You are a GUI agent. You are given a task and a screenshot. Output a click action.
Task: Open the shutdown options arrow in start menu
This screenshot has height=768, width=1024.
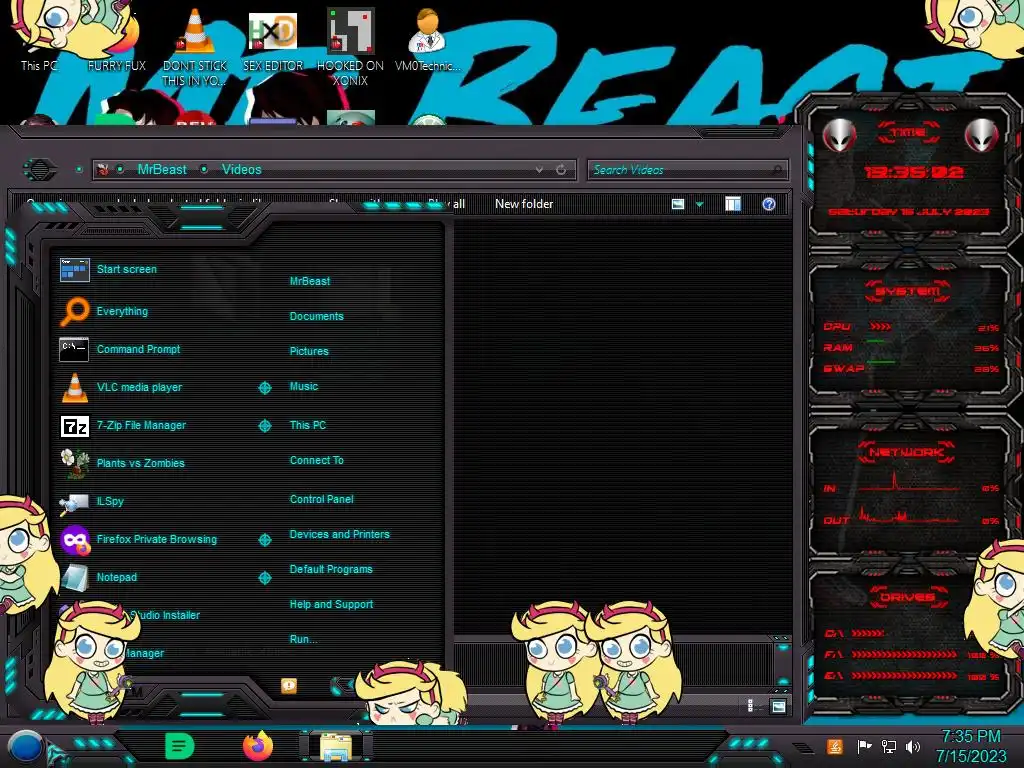click(x=342, y=685)
